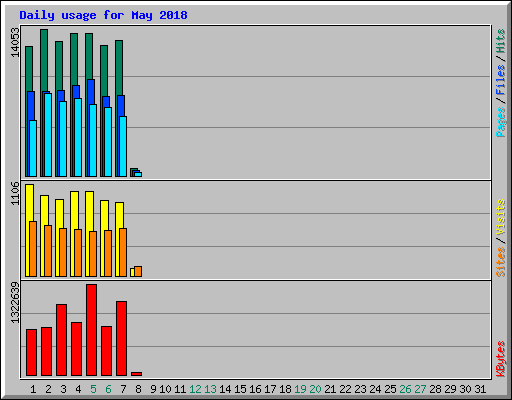Viewport: 512px width, 400px height.
Task: Click day 23 on the x-axis
Action: point(360,389)
